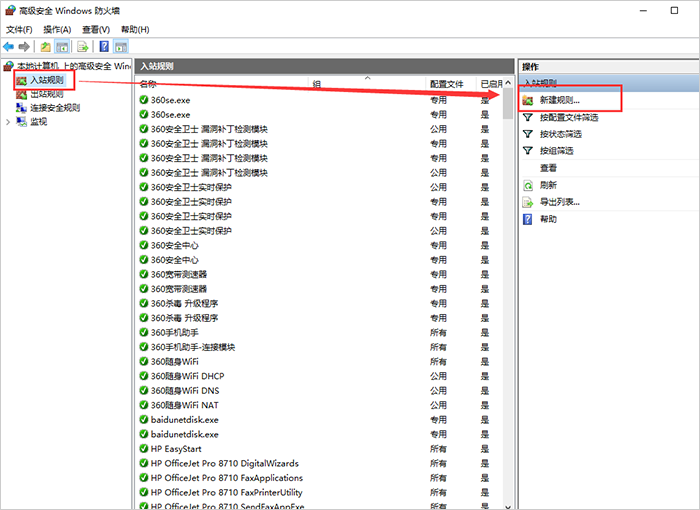Select the 连接安全规则 icon in the tree
The height and width of the screenshot is (510, 700).
tap(21, 108)
